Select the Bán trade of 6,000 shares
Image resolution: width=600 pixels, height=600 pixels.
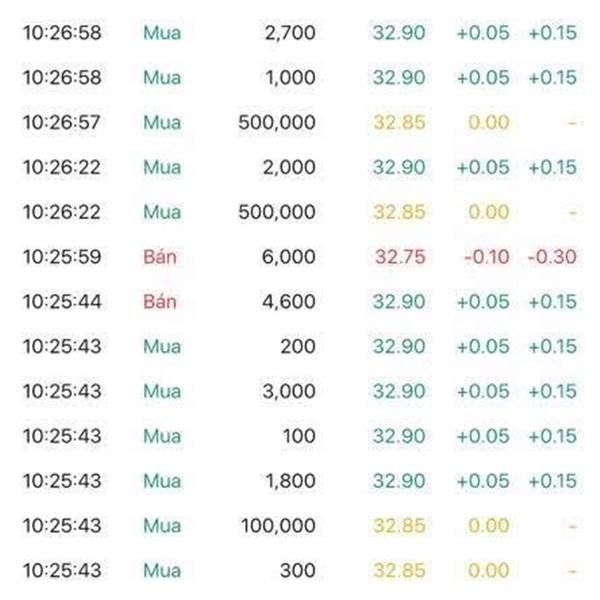300,257
